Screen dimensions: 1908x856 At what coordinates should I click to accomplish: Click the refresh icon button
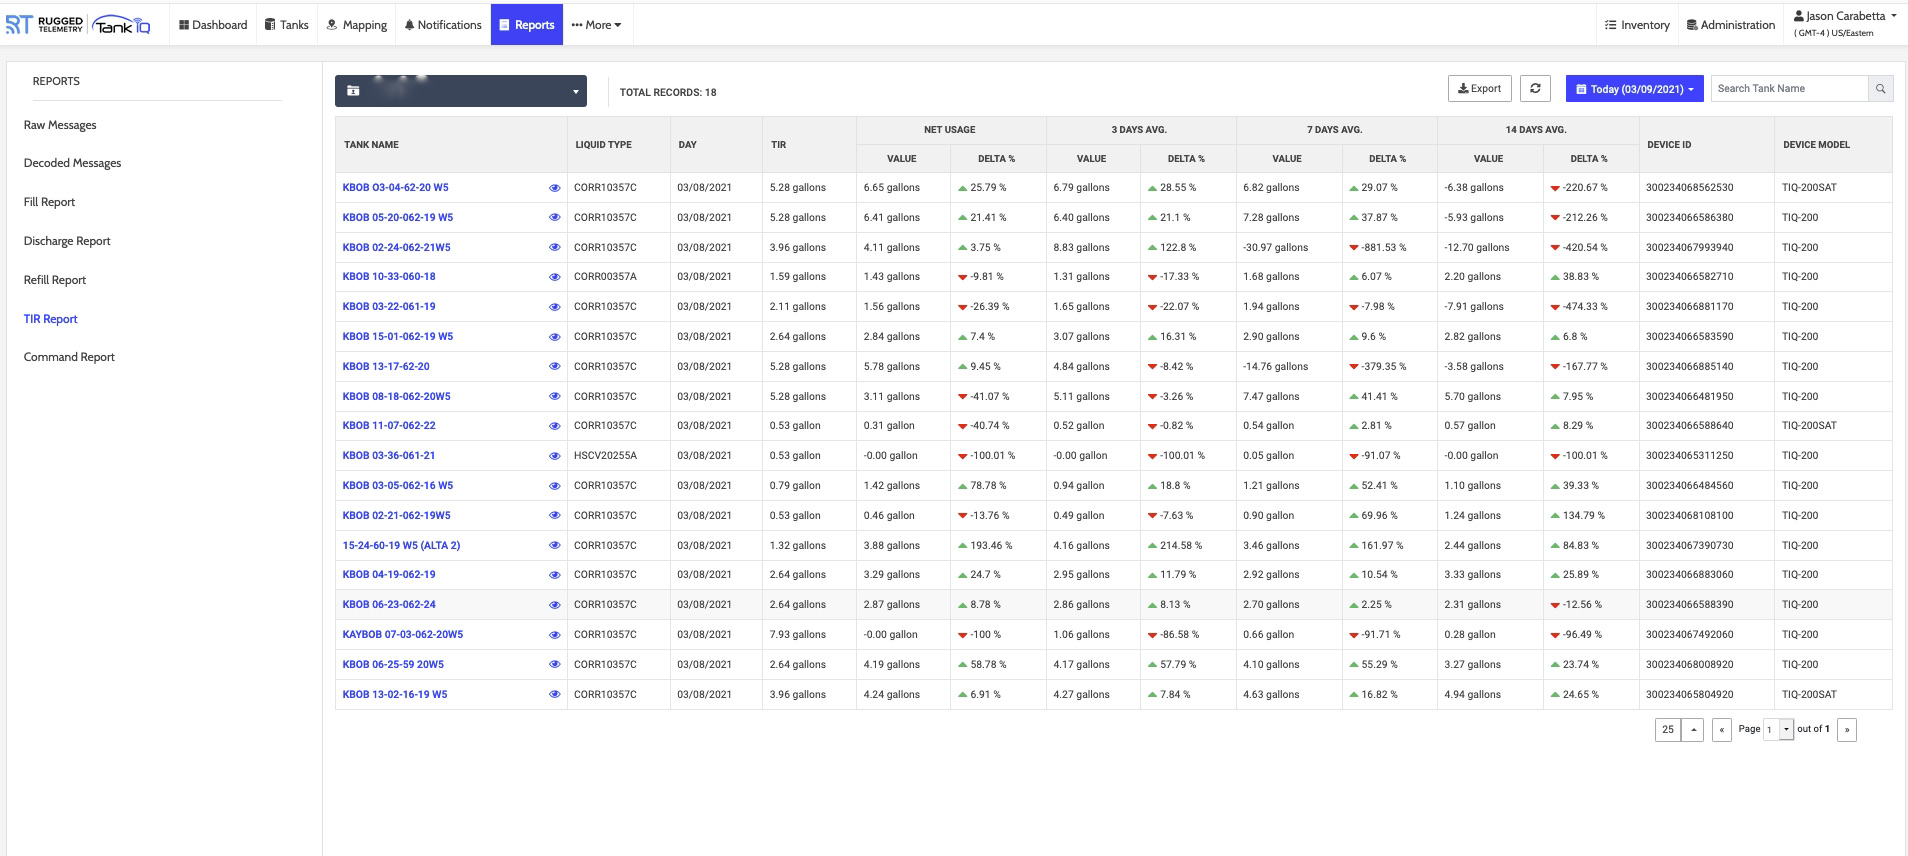(x=1535, y=88)
